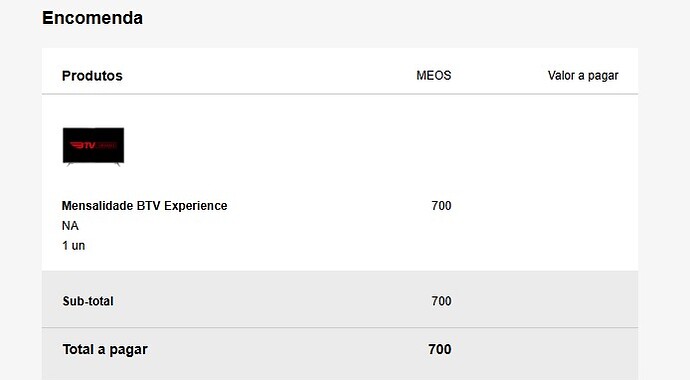
Task: Click the TV stand of product image
Action: [93, 164]
